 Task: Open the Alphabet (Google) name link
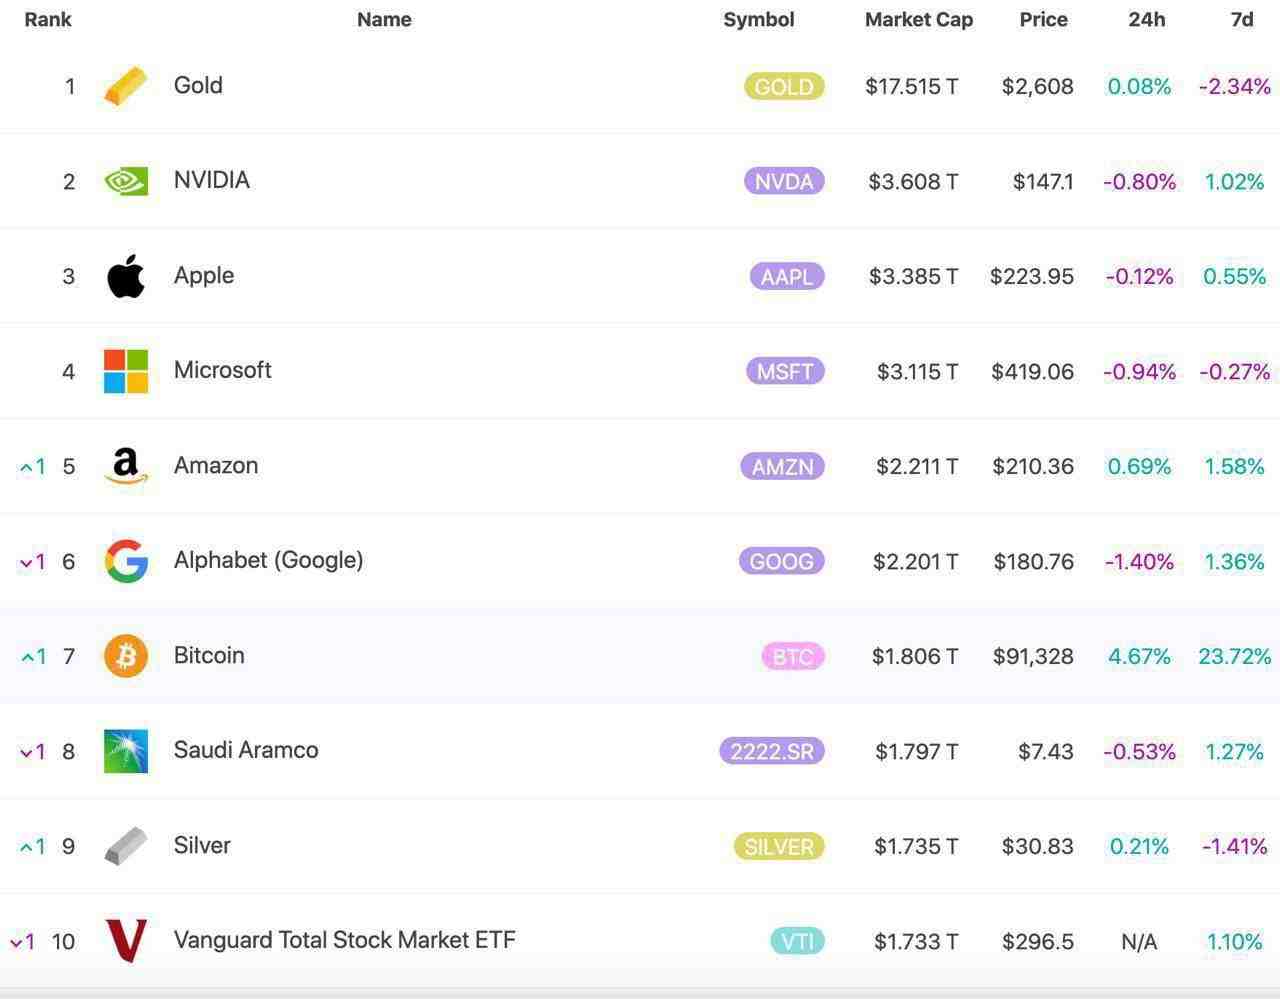[268, 560]
